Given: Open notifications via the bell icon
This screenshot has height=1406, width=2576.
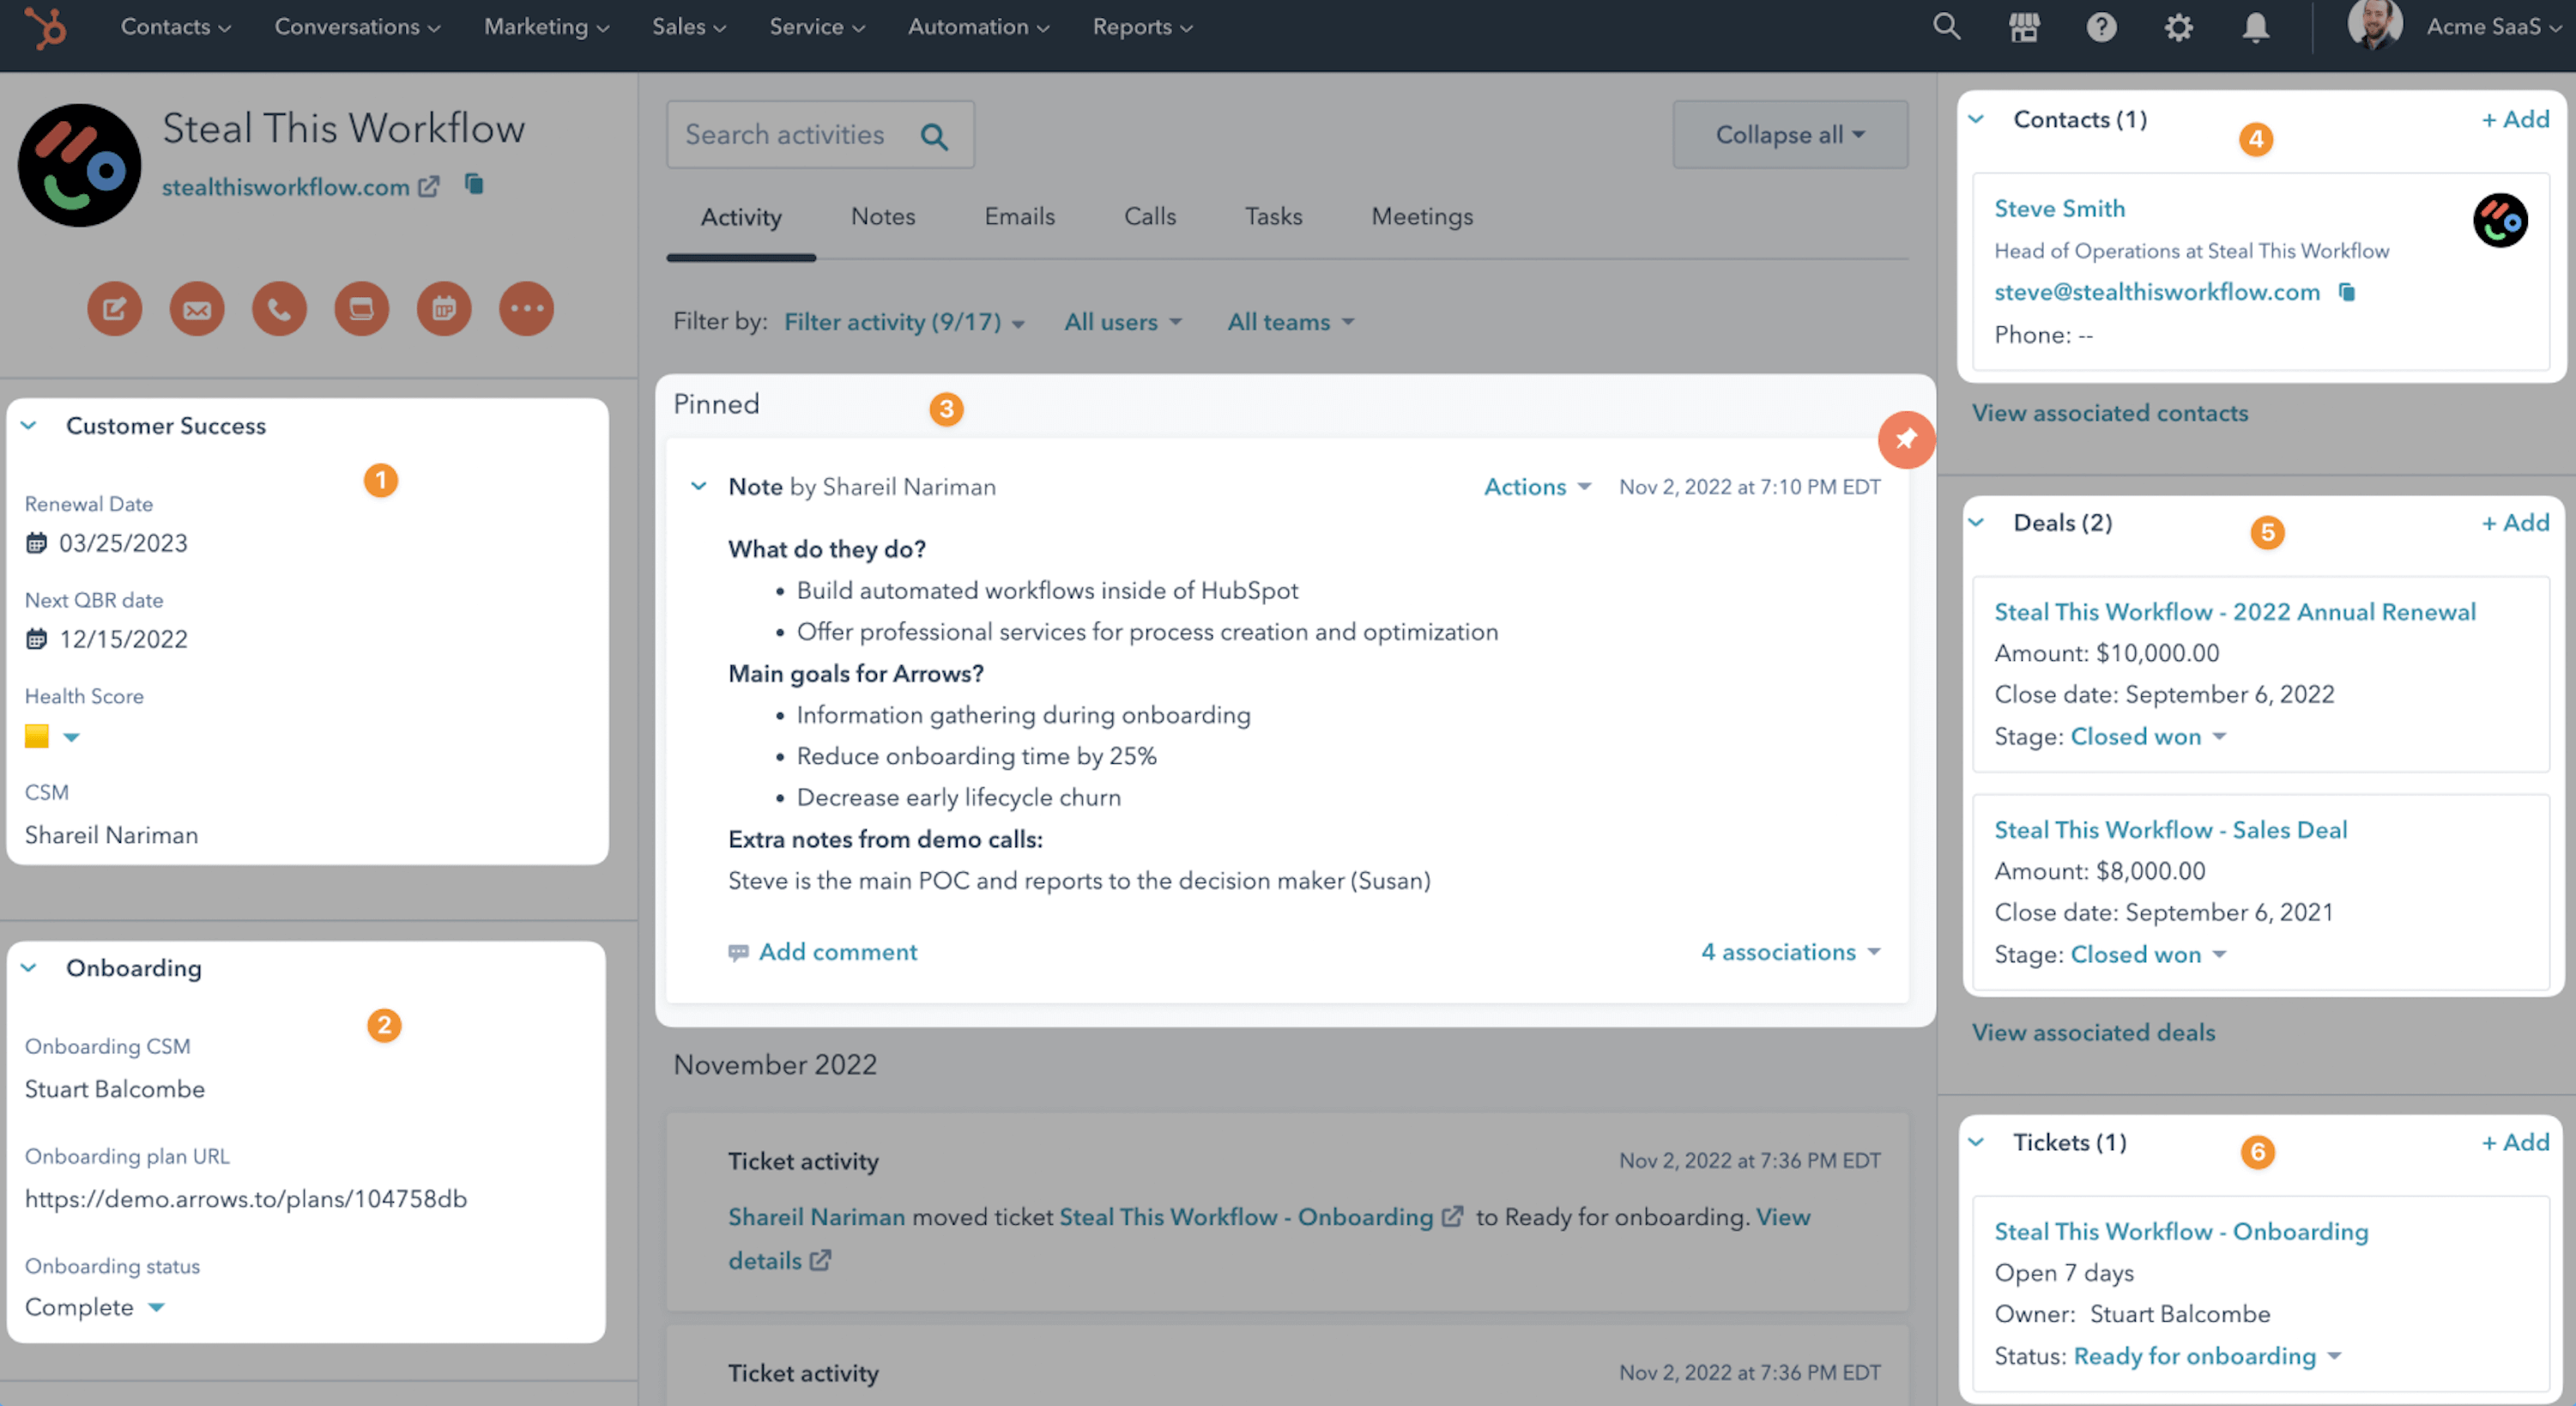Looking at the screenshot, I should (2257, 27).
